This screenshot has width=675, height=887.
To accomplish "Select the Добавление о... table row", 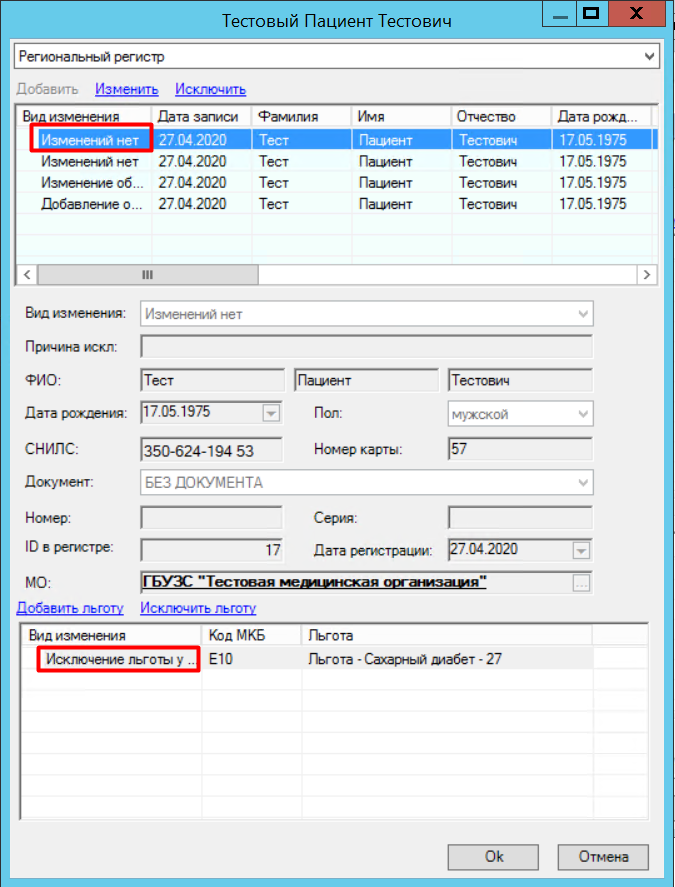I will (x=90, y=204).
